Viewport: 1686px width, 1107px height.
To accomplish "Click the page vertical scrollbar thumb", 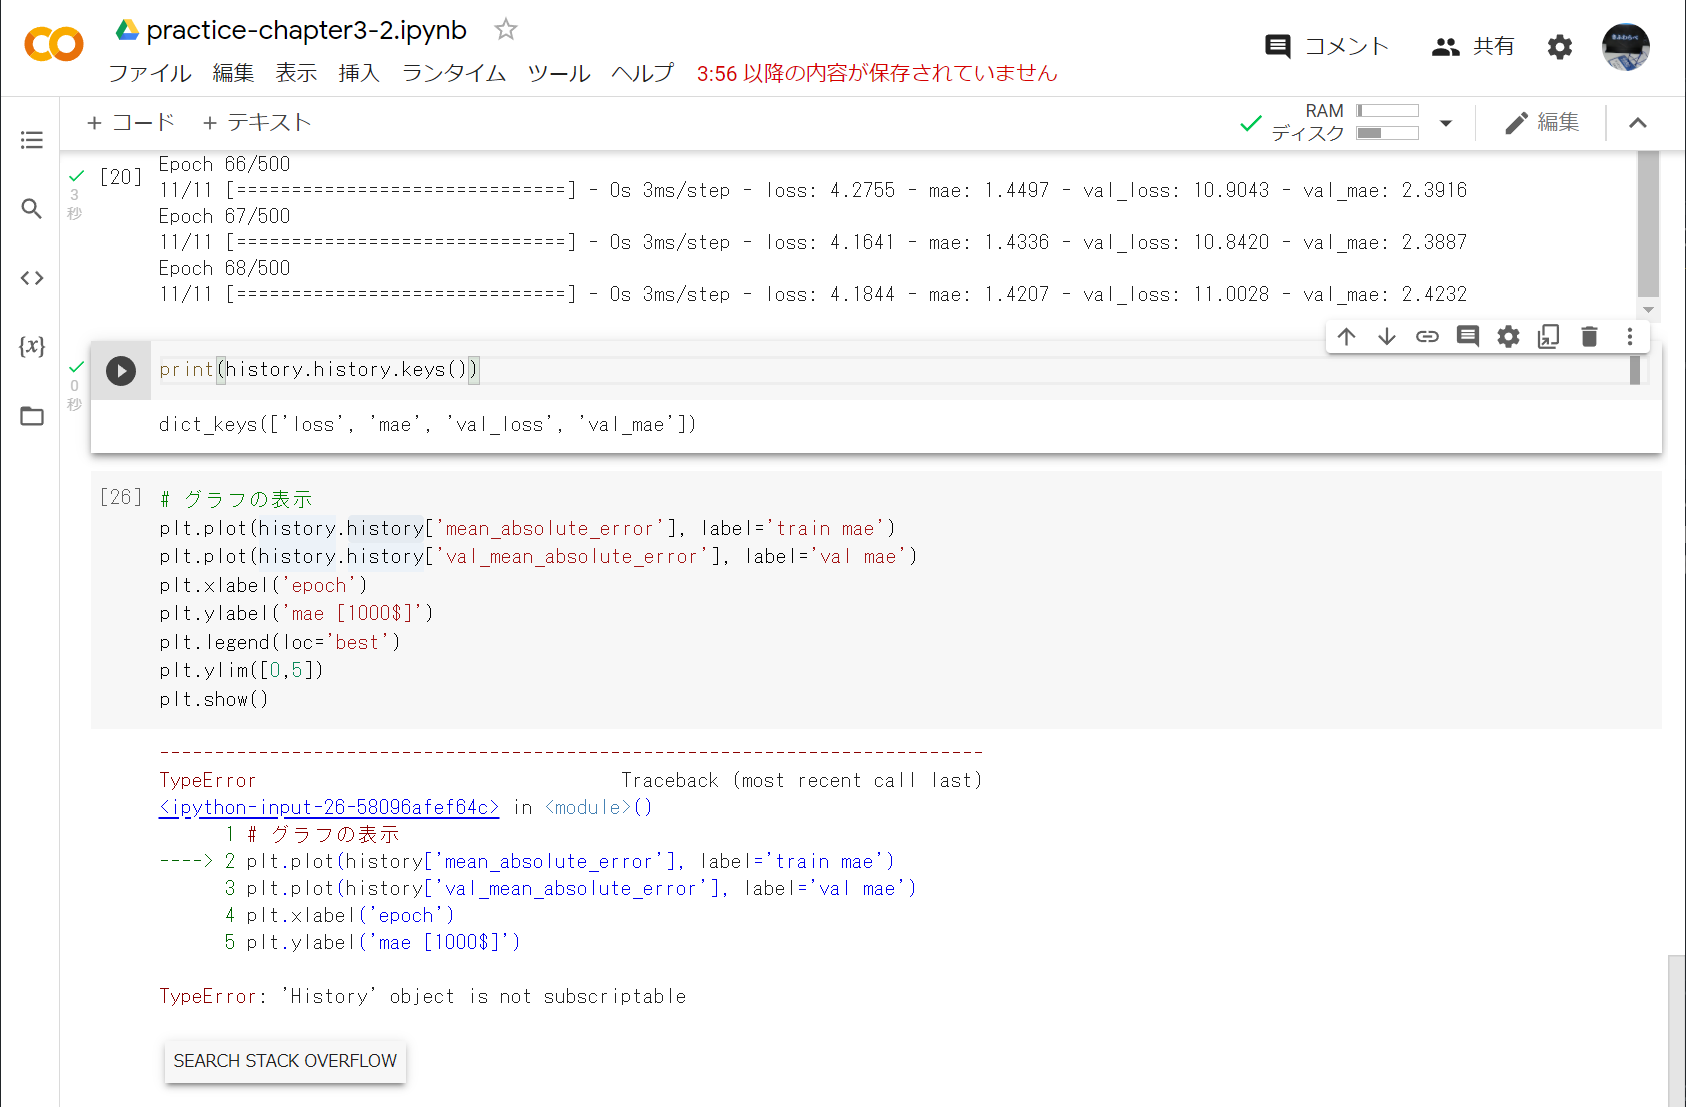I will point(1677,1030).
